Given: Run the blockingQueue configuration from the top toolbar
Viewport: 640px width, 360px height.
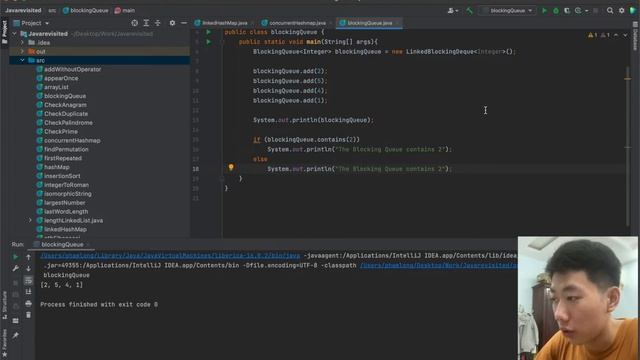Looking at the screenshot, I should coord(544,11).
